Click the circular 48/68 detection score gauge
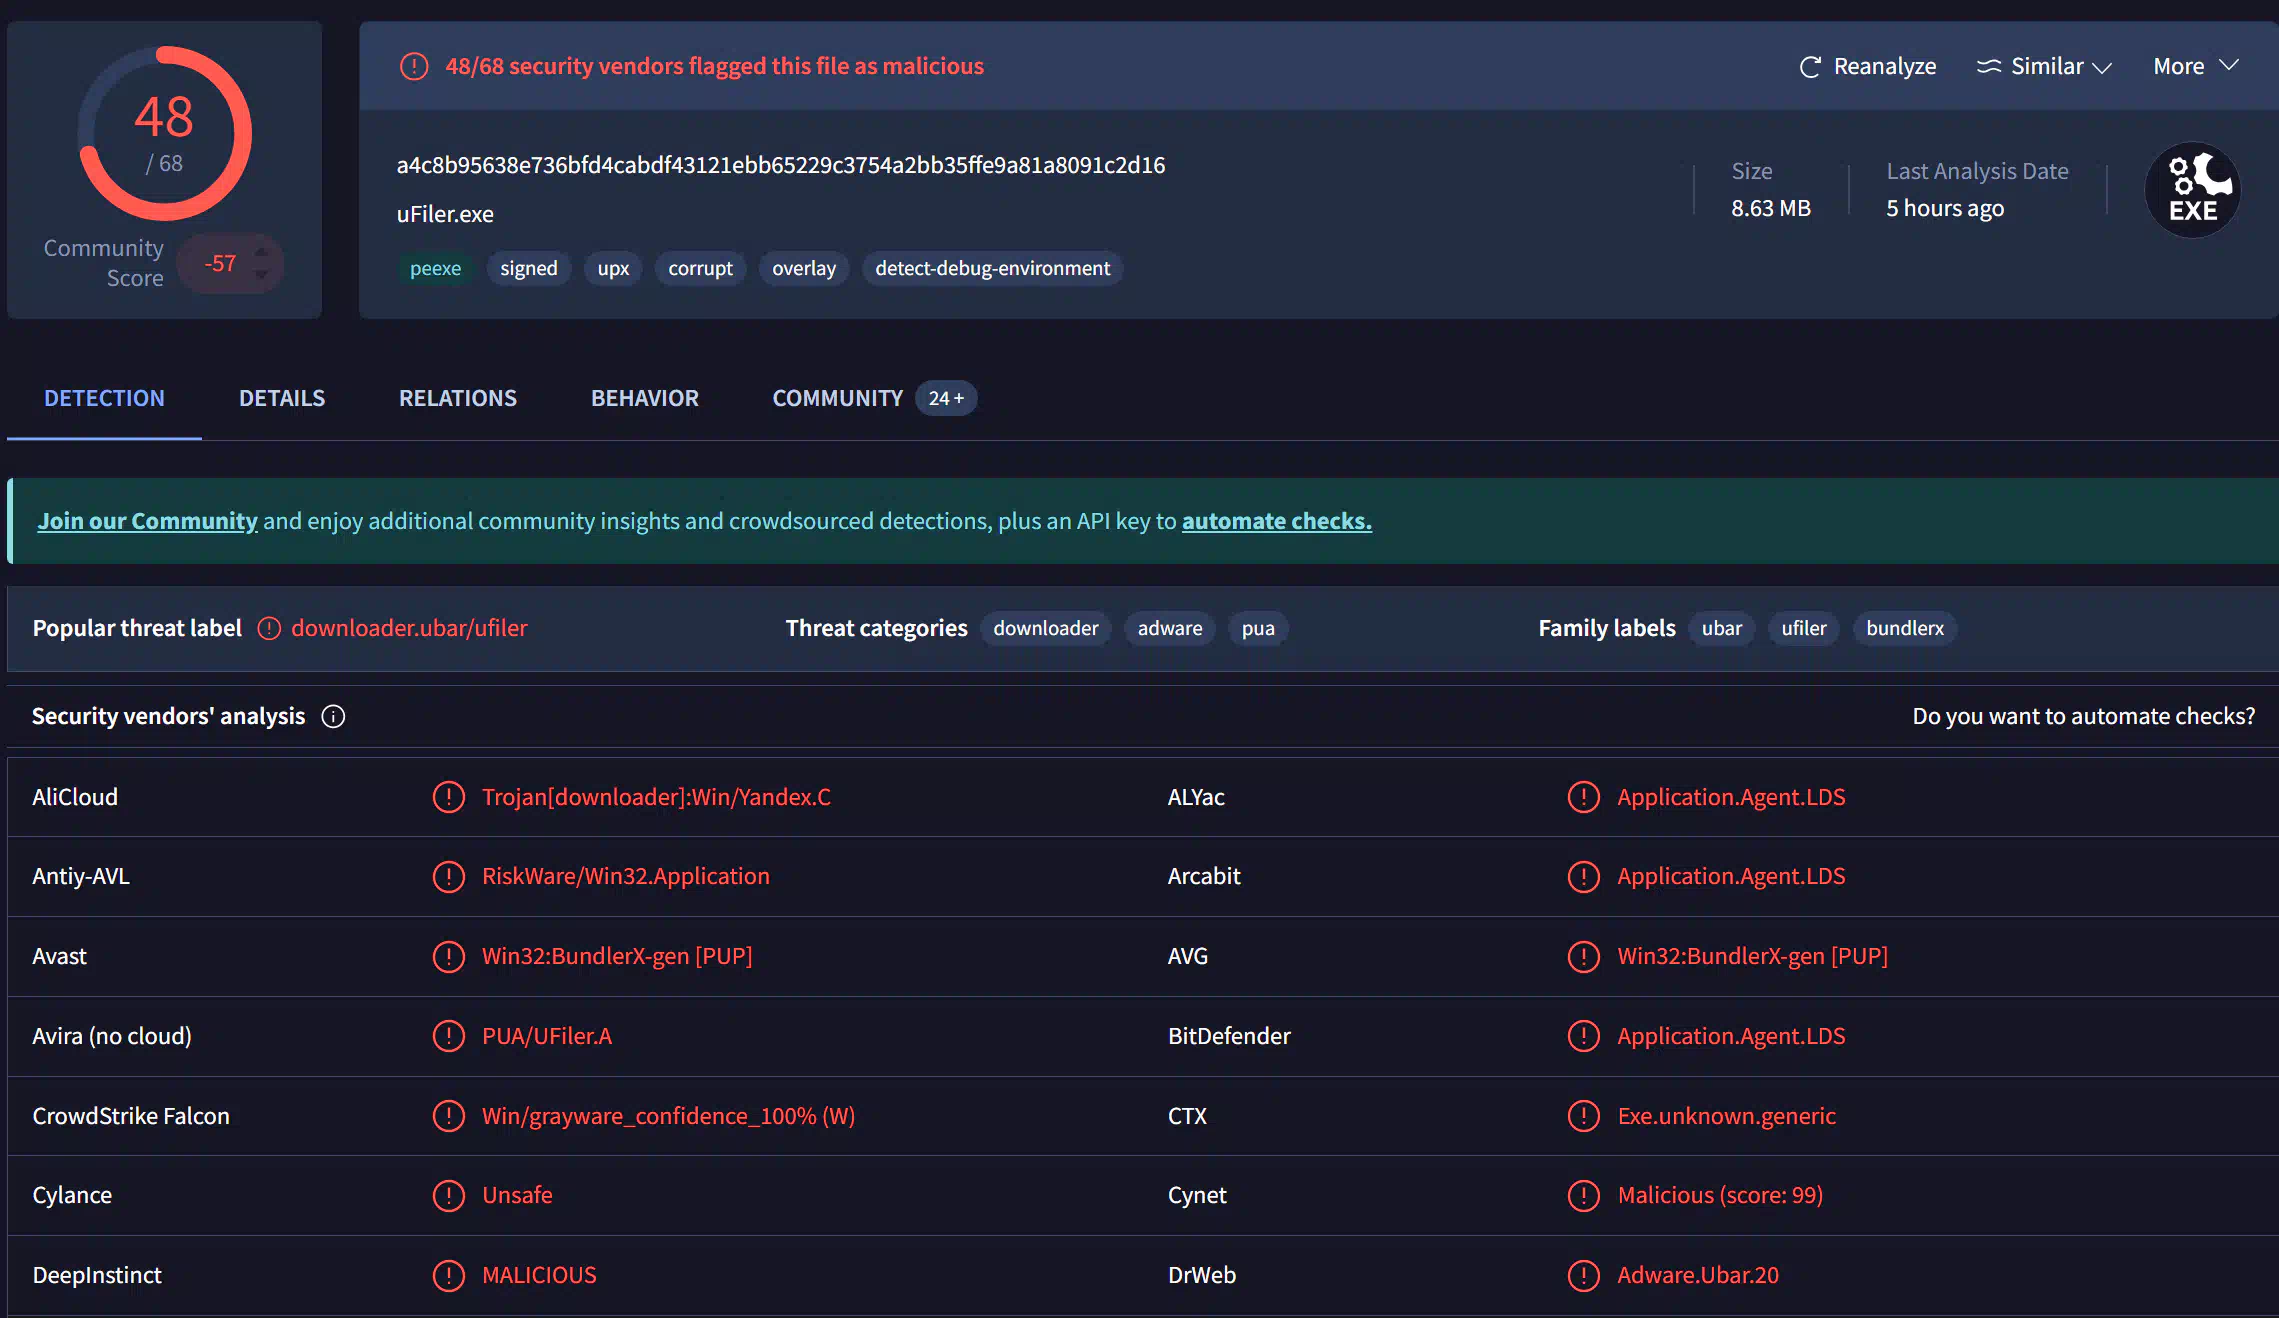The image size is (2279, 1318). [x=165, y=133]
